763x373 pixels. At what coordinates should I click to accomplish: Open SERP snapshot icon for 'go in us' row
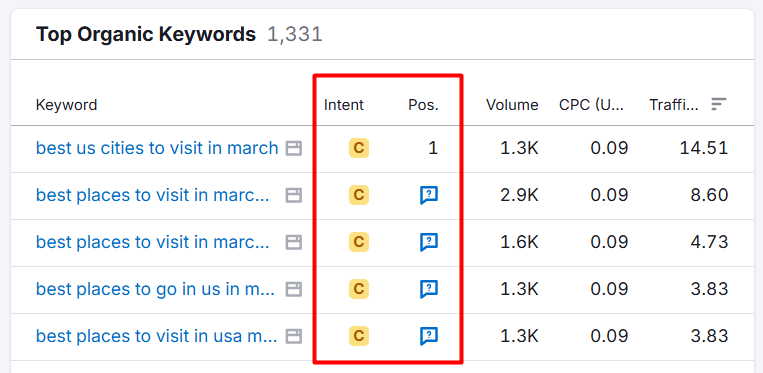(293, 289)
